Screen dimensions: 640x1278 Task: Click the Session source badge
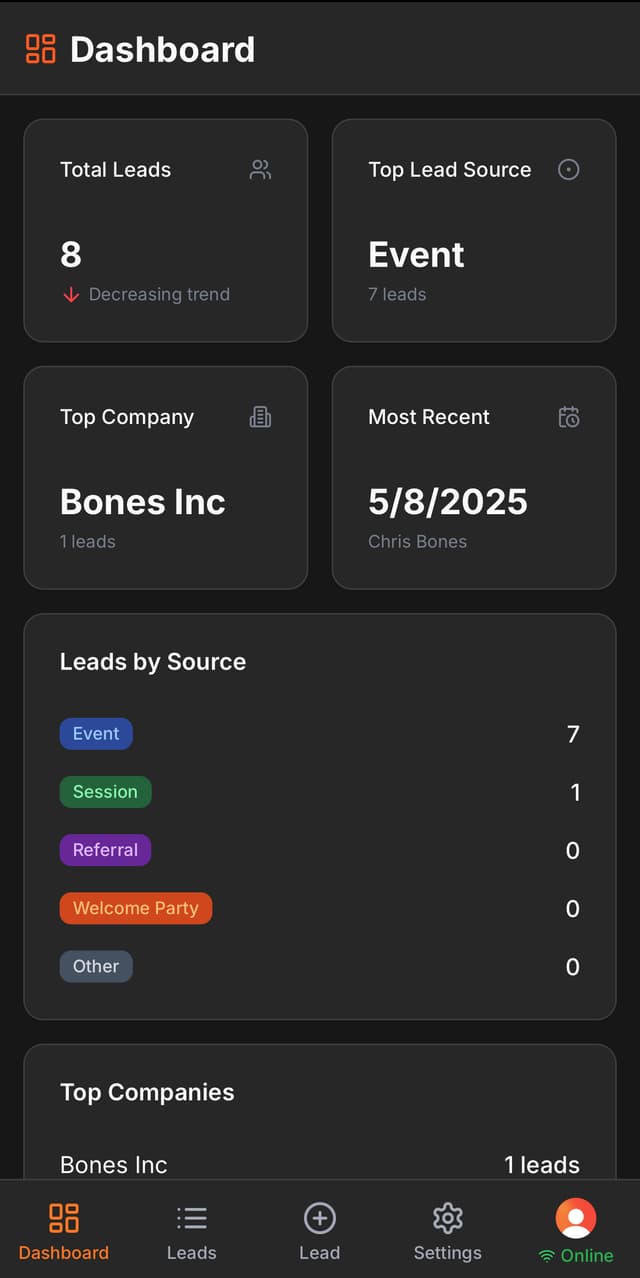pyautogui.click(x=105, y=791)
